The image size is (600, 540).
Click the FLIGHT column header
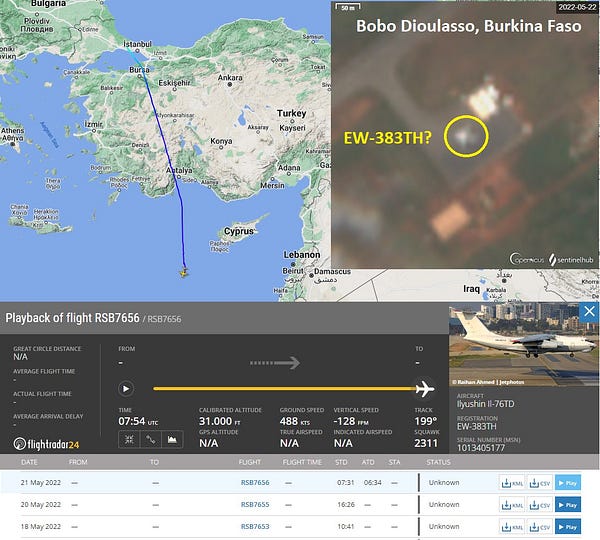coord(249,462)
